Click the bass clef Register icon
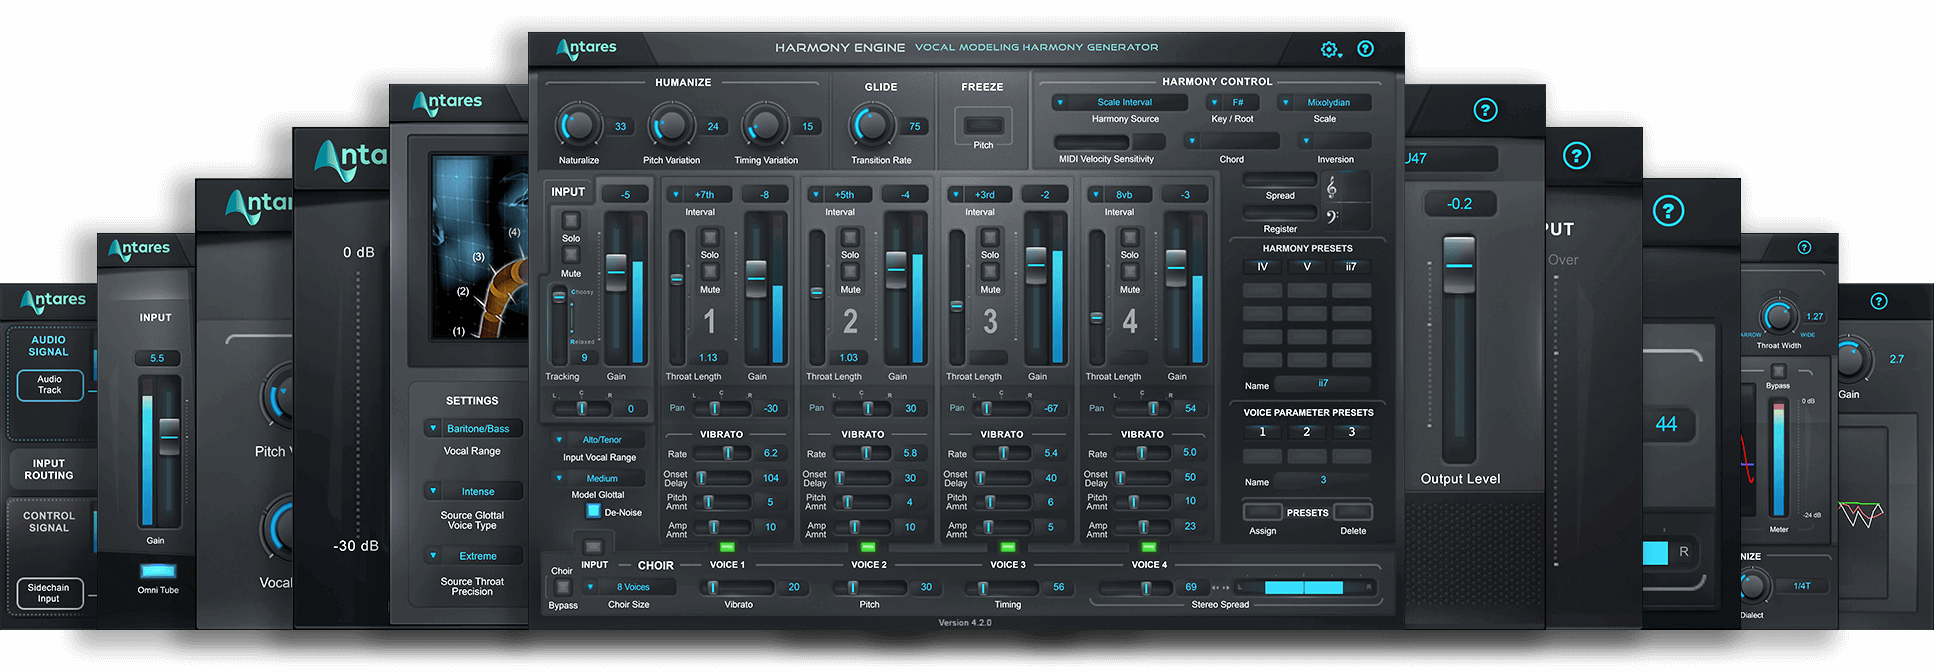The image size is (1934, 672). pyautogui.click(x=1331, y=216)
